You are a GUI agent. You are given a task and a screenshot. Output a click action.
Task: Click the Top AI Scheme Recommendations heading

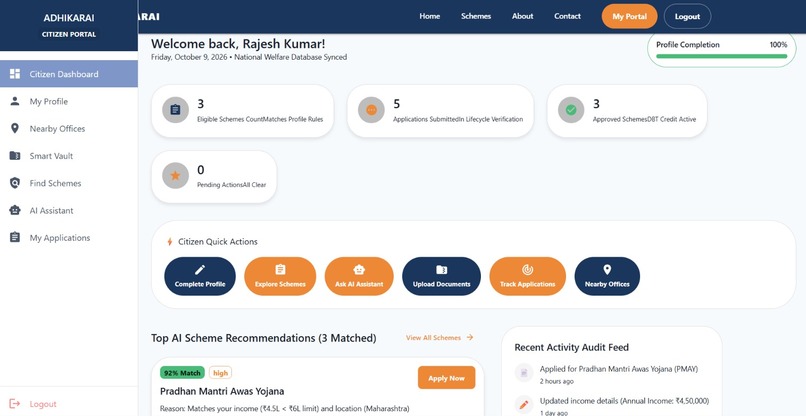(x=264, y=338)
